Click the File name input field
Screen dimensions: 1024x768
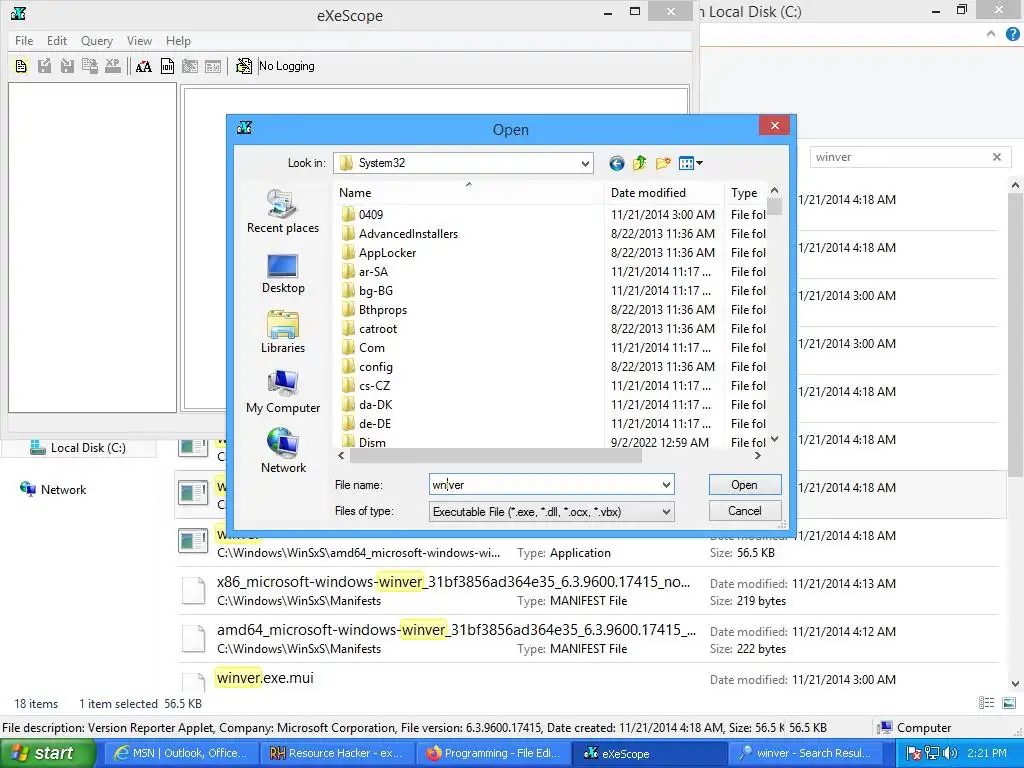tap(544, 485)
